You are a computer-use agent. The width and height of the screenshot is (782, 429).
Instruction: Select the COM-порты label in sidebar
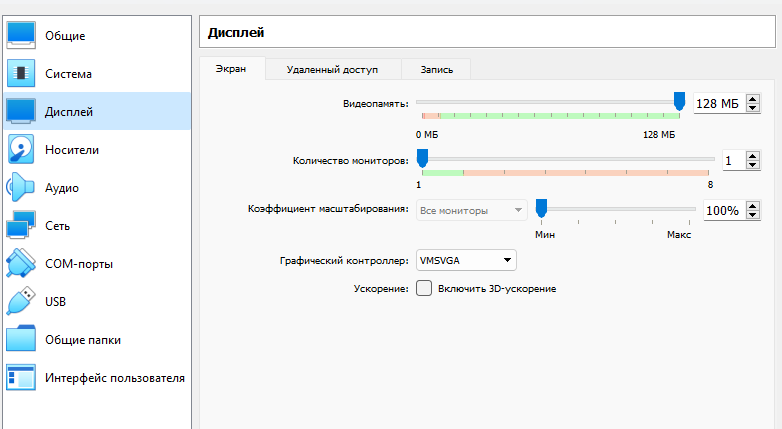[x=79, y=264]
